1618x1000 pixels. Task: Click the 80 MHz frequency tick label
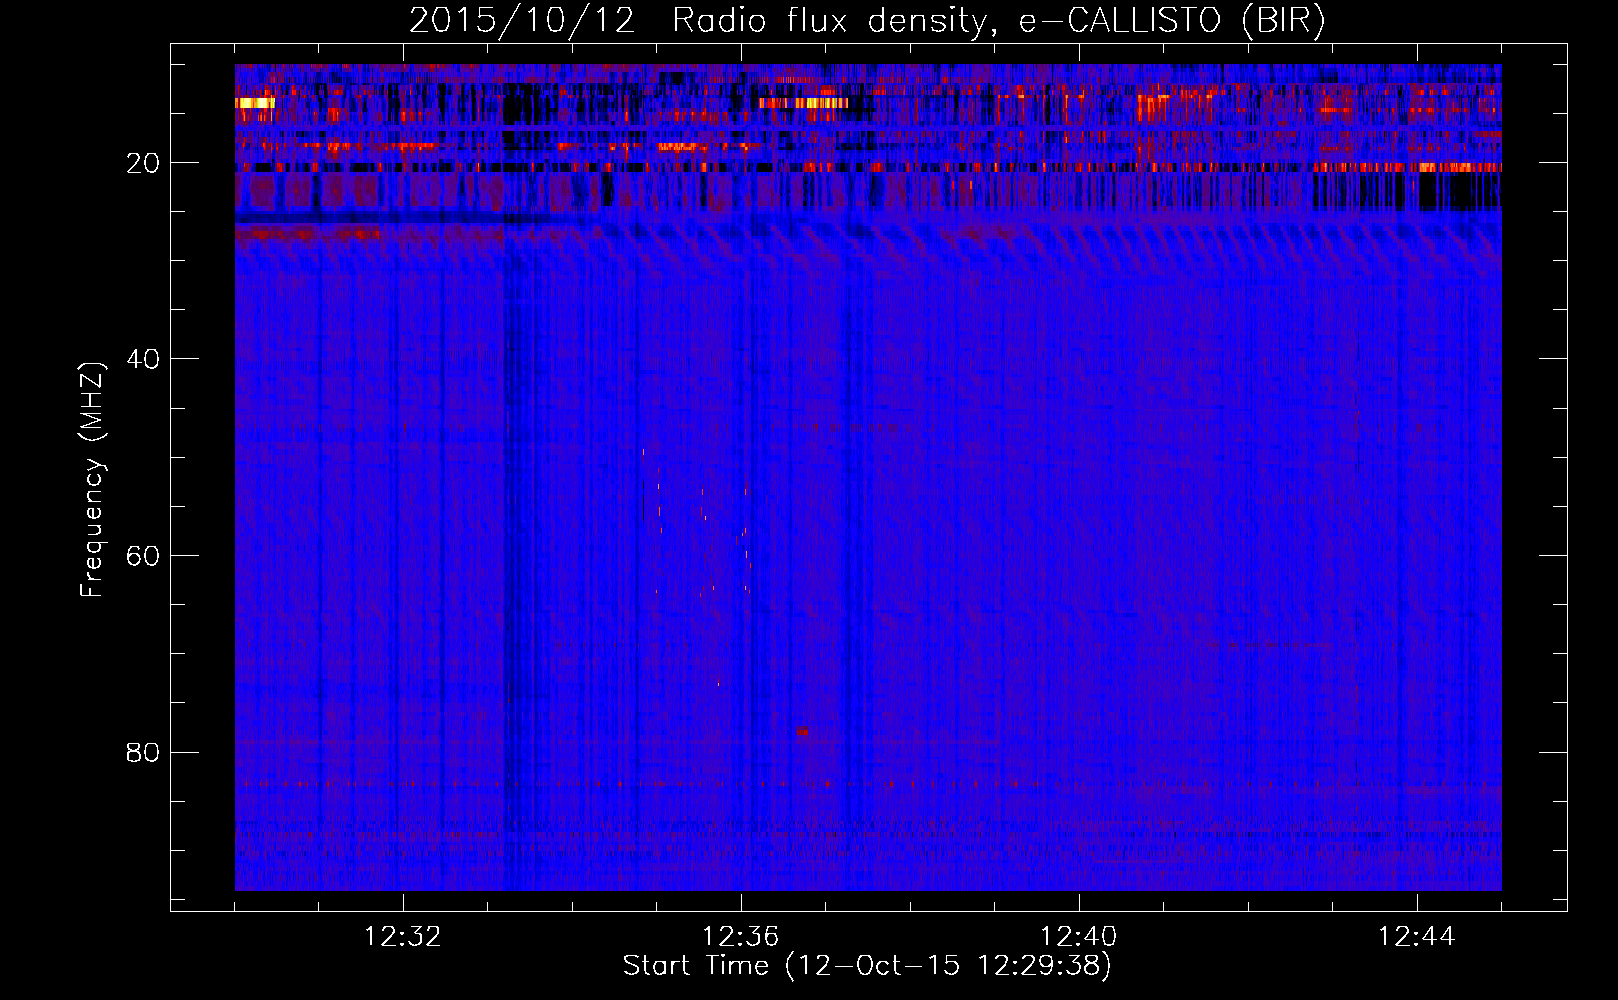(143, 752)
